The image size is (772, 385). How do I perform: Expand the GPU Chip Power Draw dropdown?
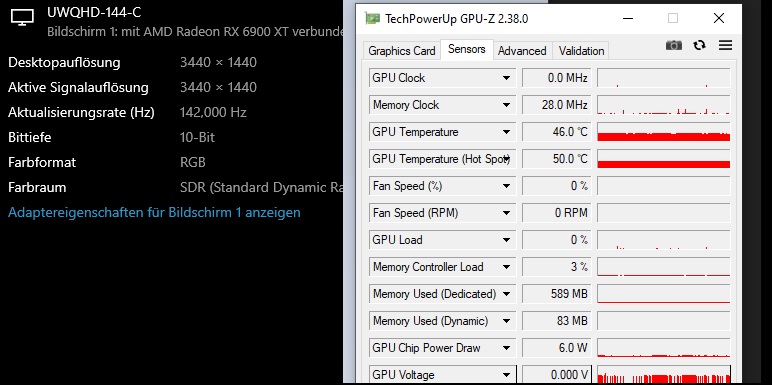[506, 348]
